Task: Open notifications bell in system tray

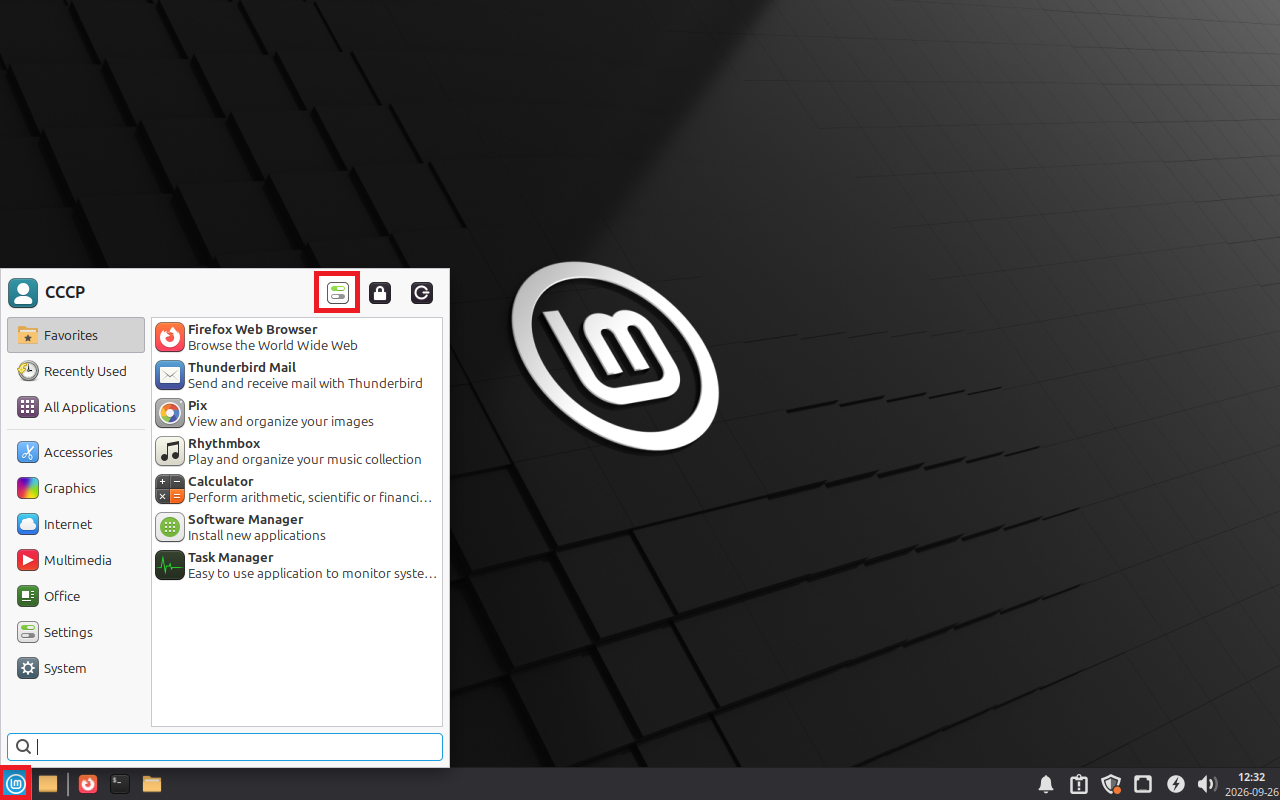Action: [x=1046, y=784]
